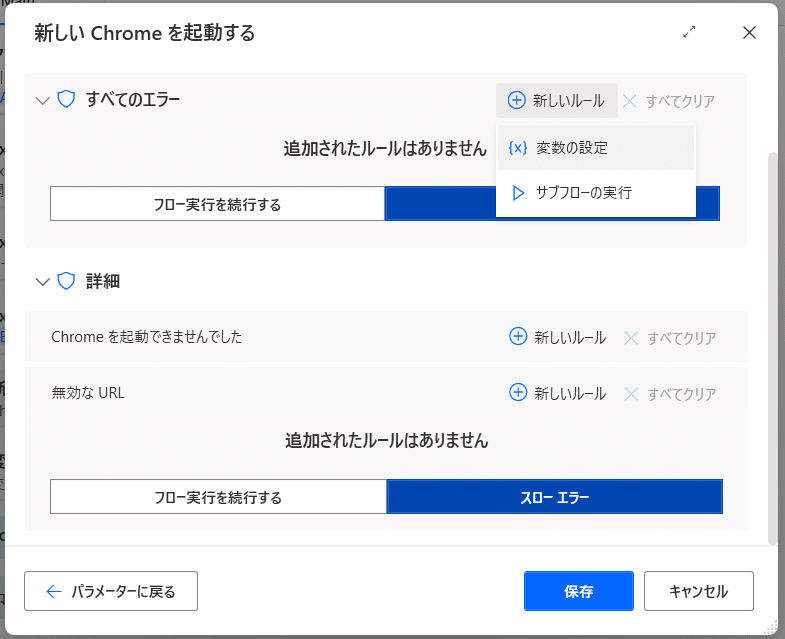Click the X icon of すべてクリア for 無効な URL
785x639 pixels.
tap(631, 394)
